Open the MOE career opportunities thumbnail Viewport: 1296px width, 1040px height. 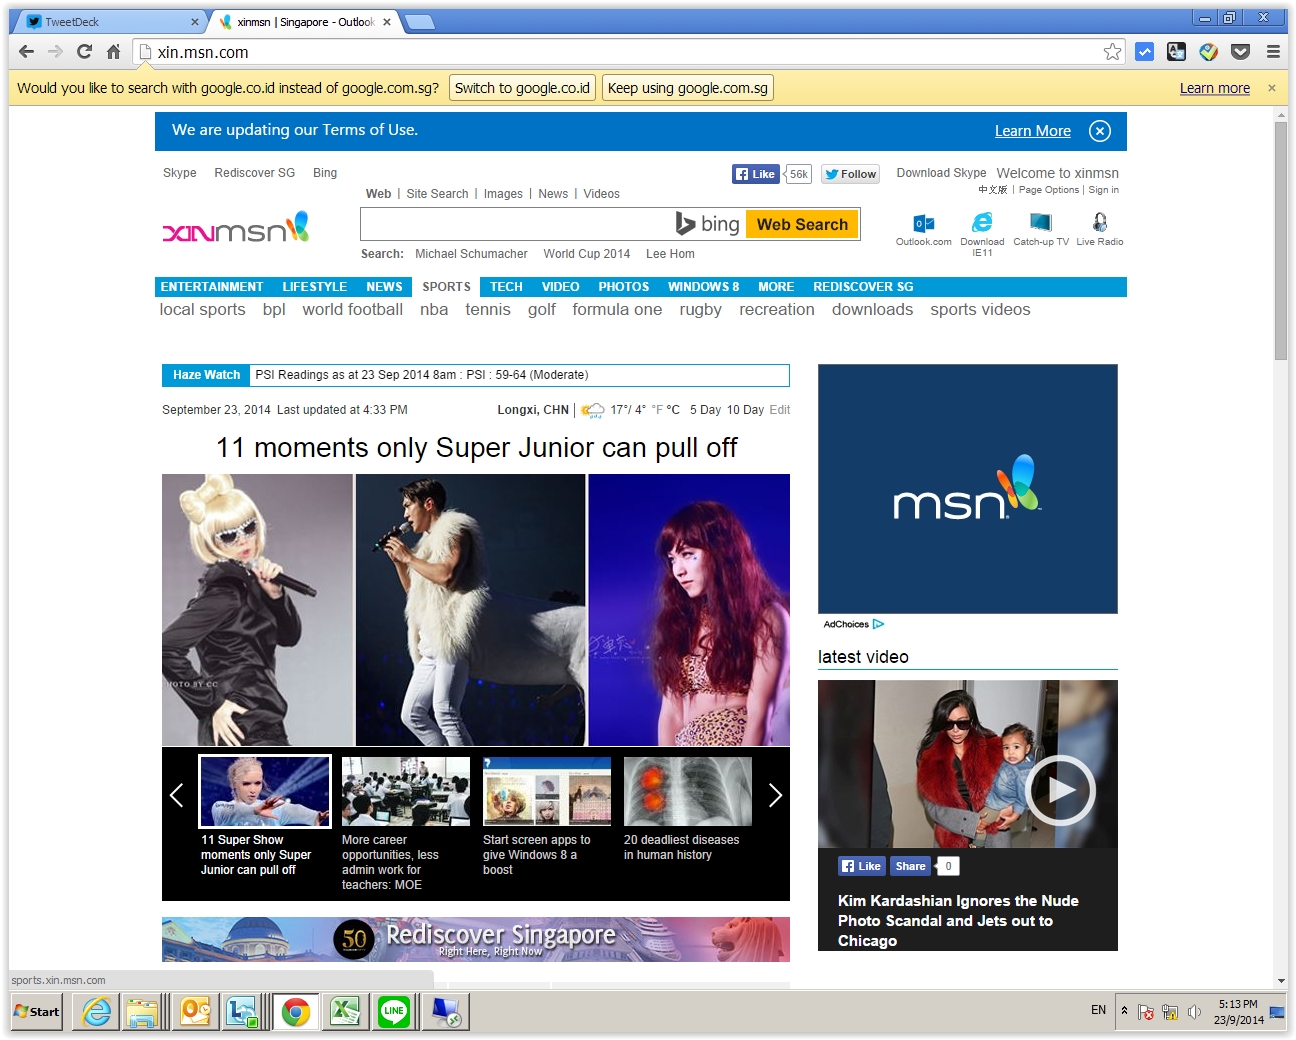pyautogui.click(x=405, y=791)
